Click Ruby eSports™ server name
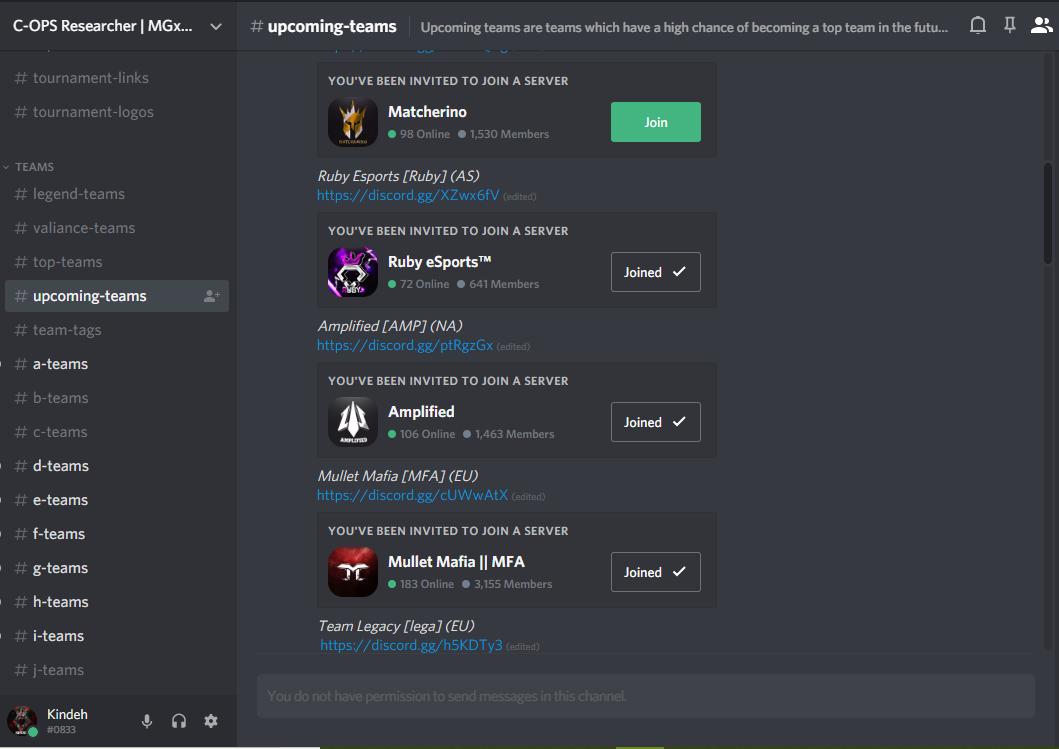This screenshot has height=749, width=1059. [x=440, y=261]
